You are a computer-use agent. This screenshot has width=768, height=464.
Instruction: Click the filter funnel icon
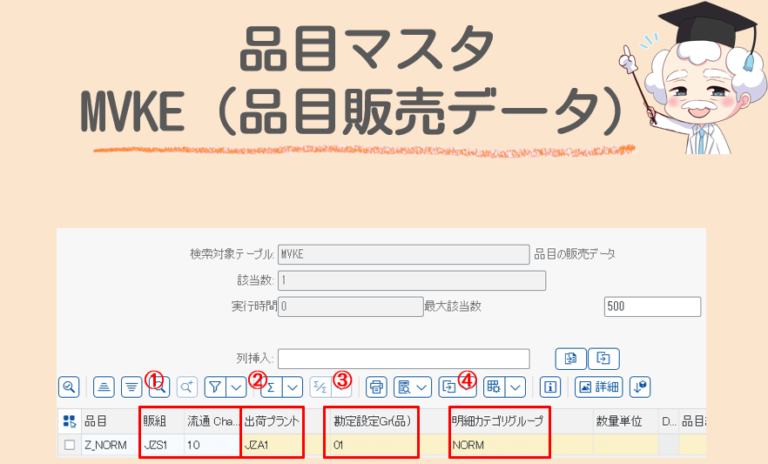[215, 386]
